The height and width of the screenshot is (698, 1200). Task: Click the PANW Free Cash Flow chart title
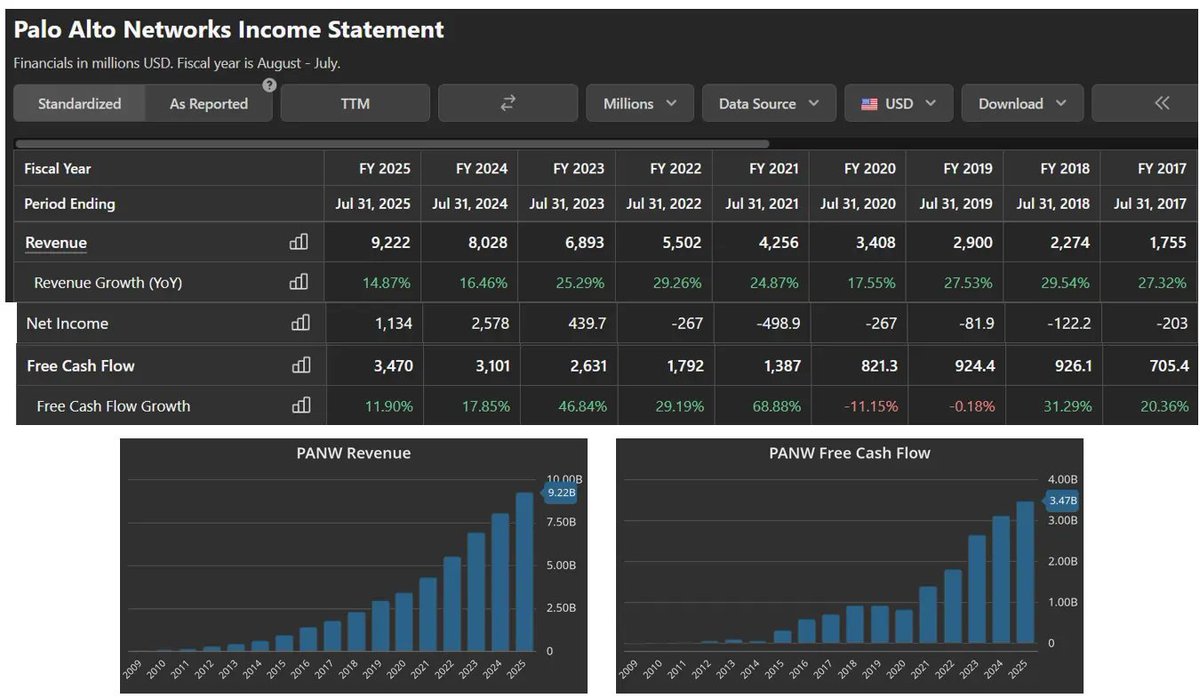tap(850, 453)
